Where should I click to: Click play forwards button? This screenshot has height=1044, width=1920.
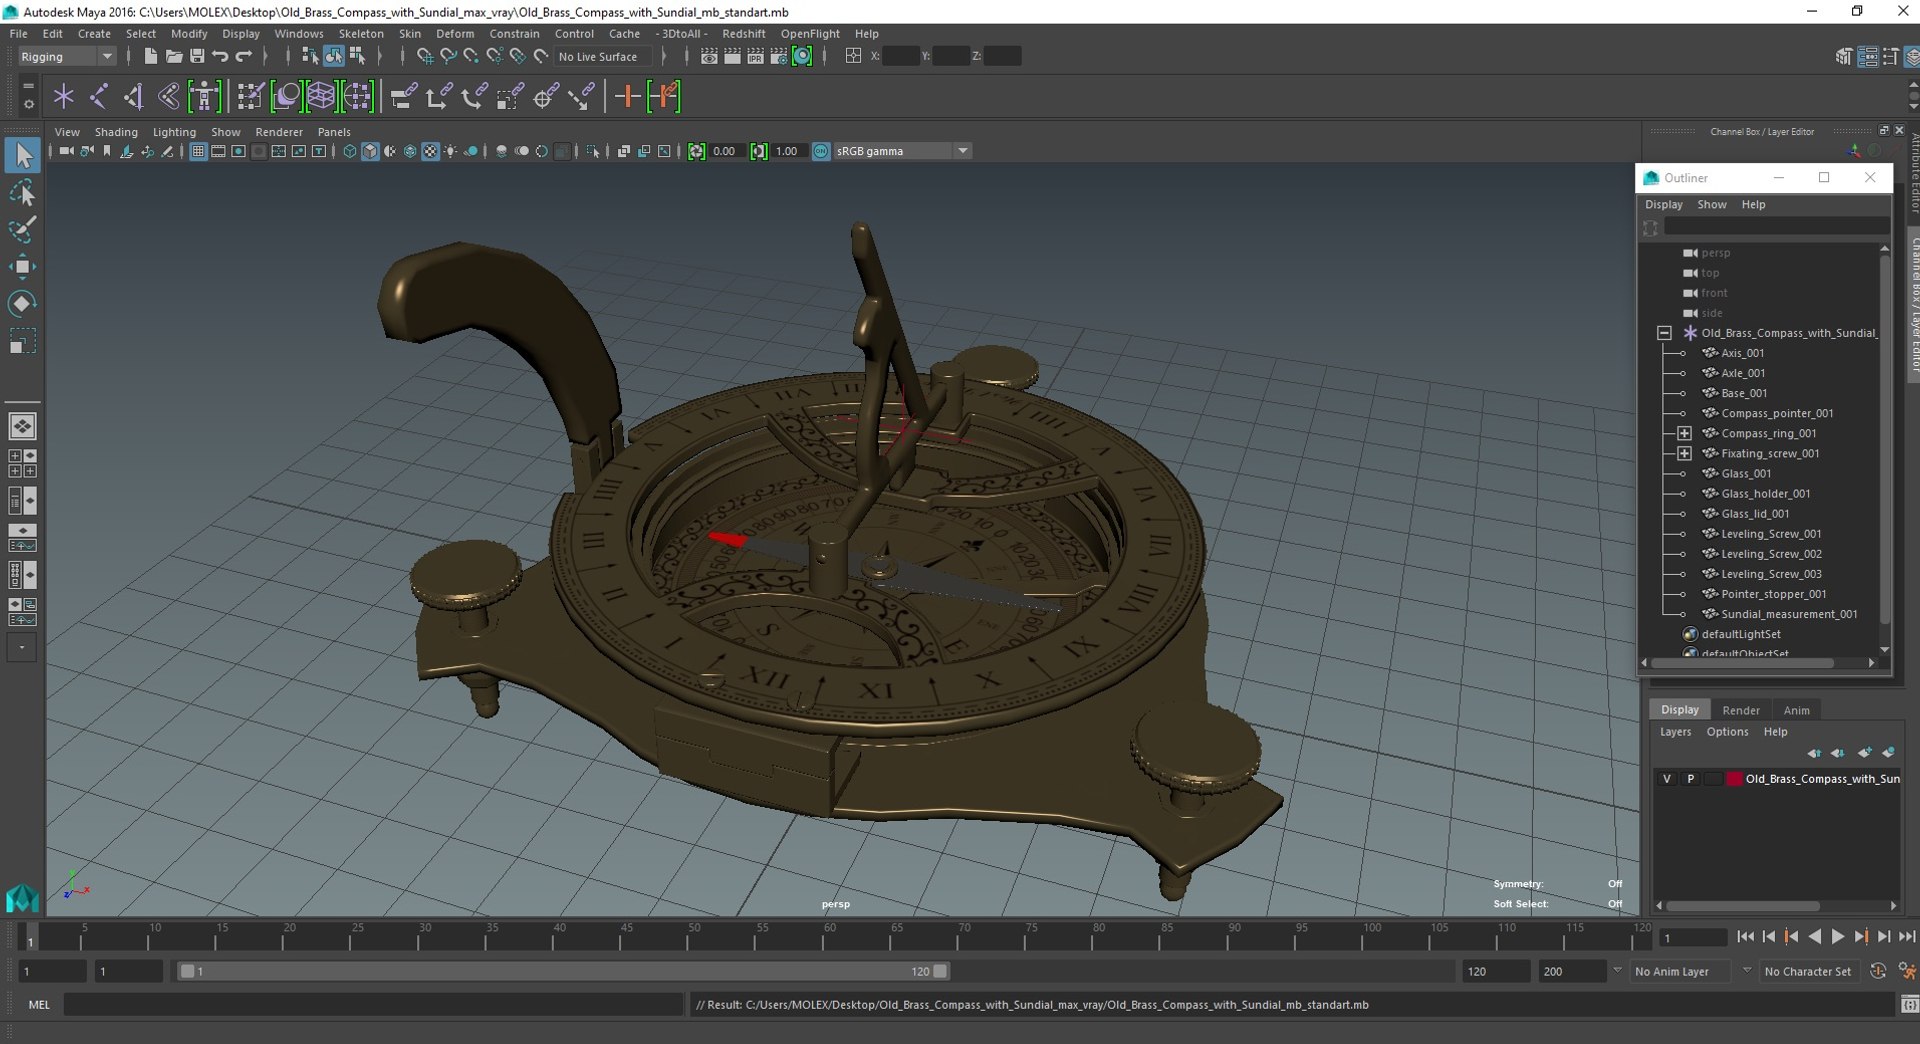[1838, 937]
